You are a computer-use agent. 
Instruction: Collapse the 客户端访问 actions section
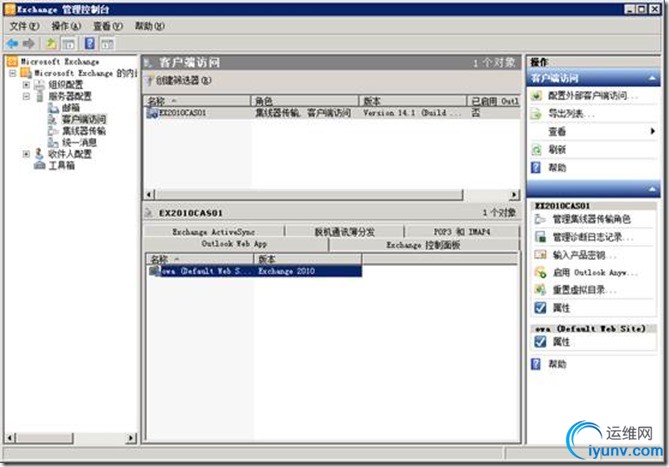[x=652, y=78]
